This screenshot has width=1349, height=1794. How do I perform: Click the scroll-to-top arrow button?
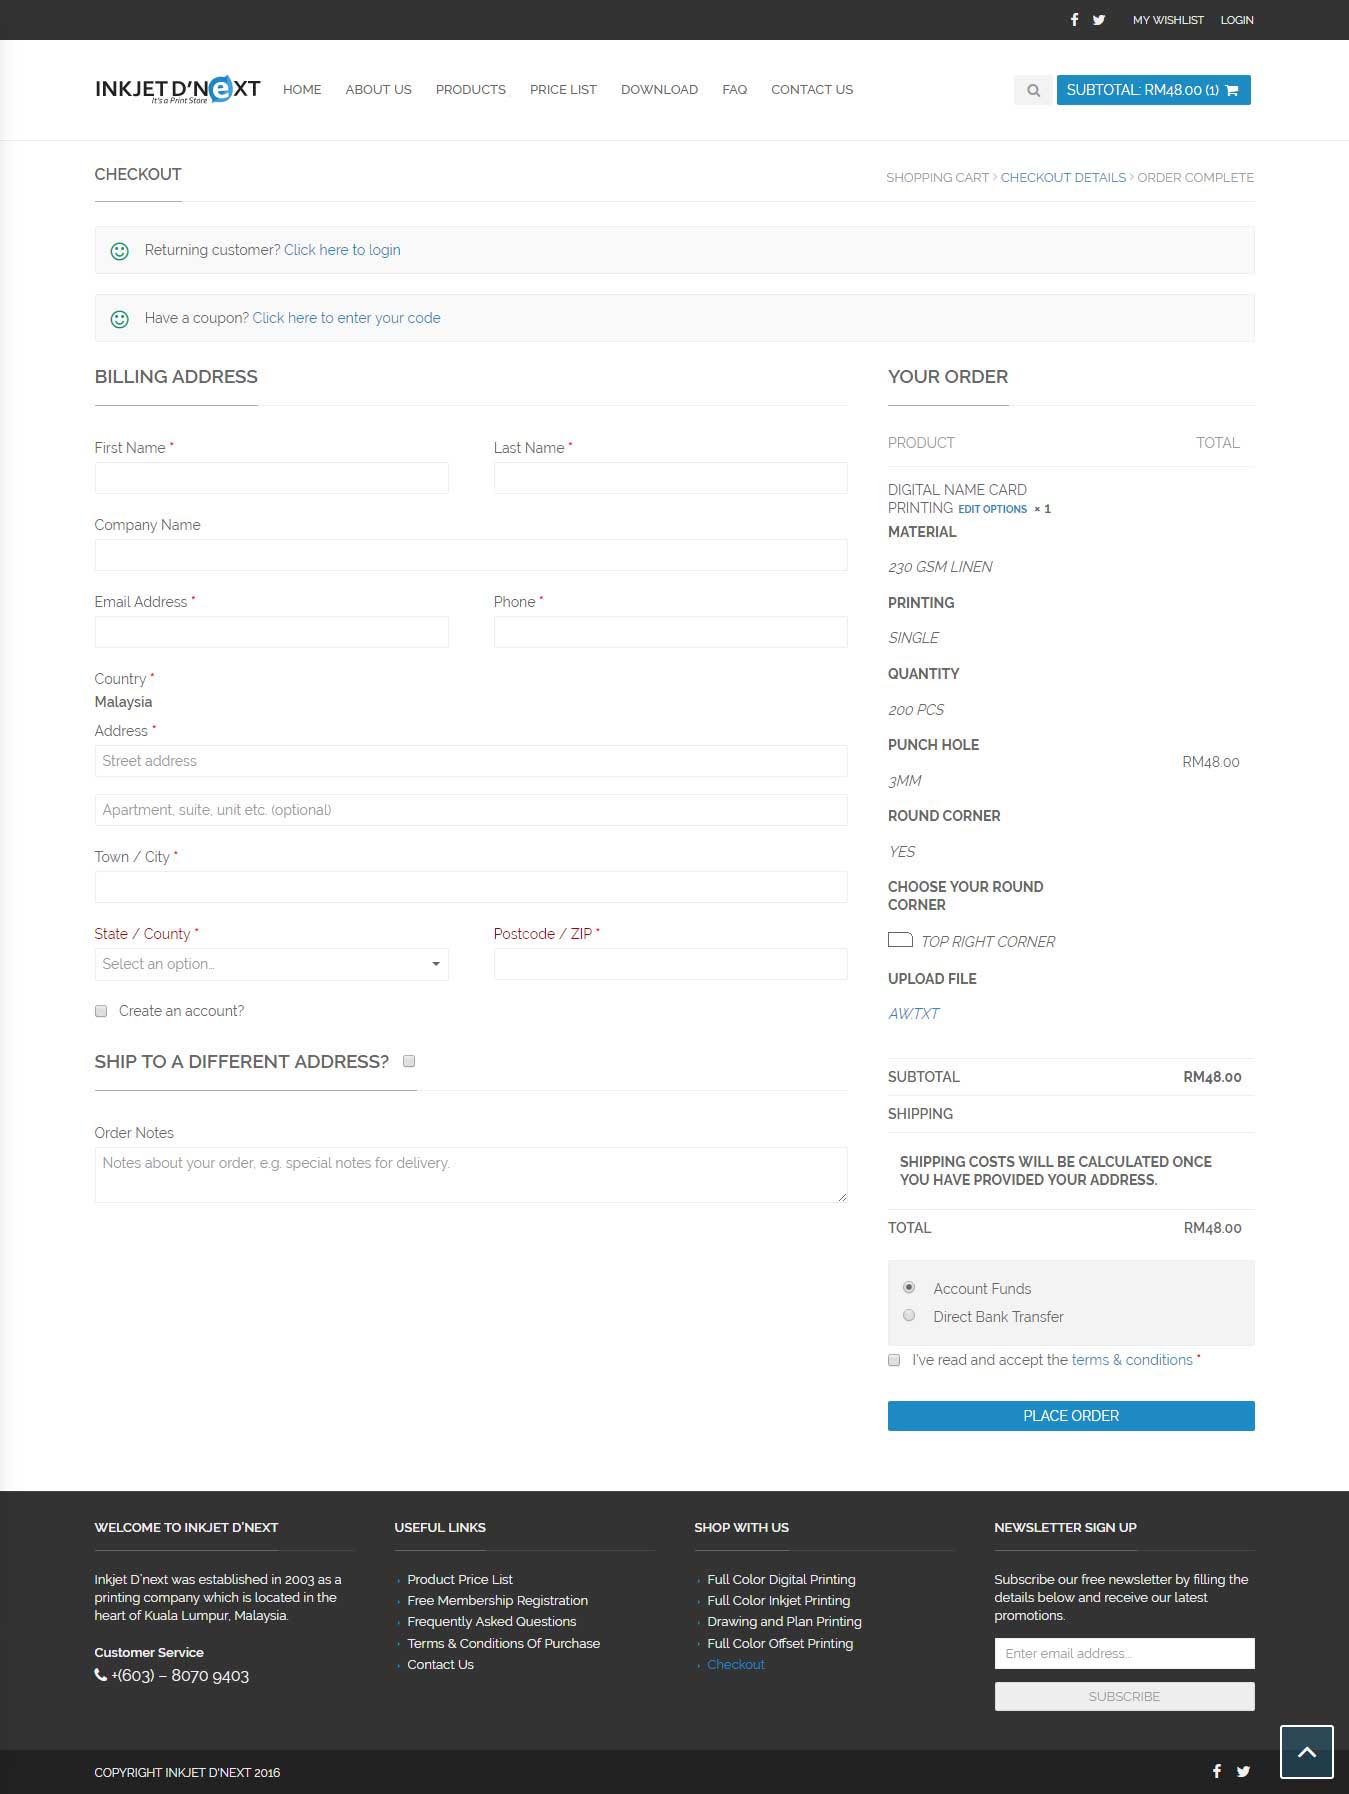[x=1306, y=1751]
